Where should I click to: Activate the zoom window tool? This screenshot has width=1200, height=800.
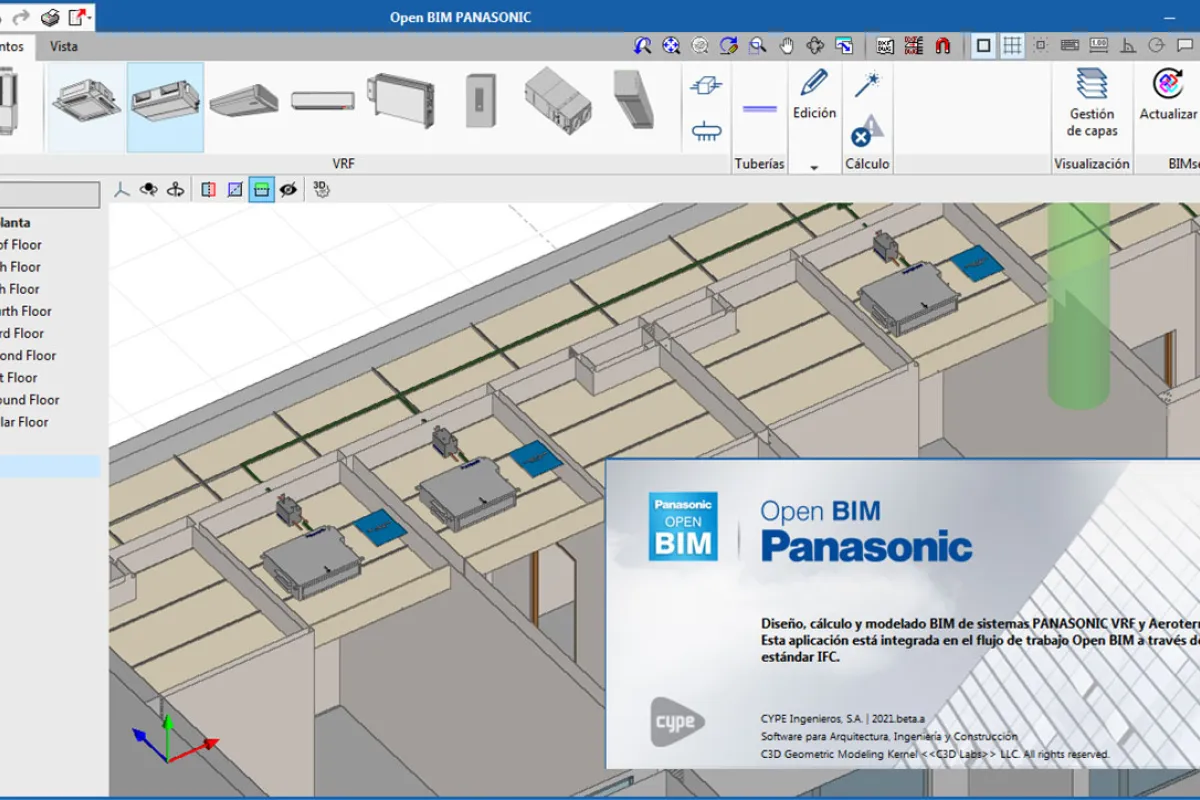(758, 45)
